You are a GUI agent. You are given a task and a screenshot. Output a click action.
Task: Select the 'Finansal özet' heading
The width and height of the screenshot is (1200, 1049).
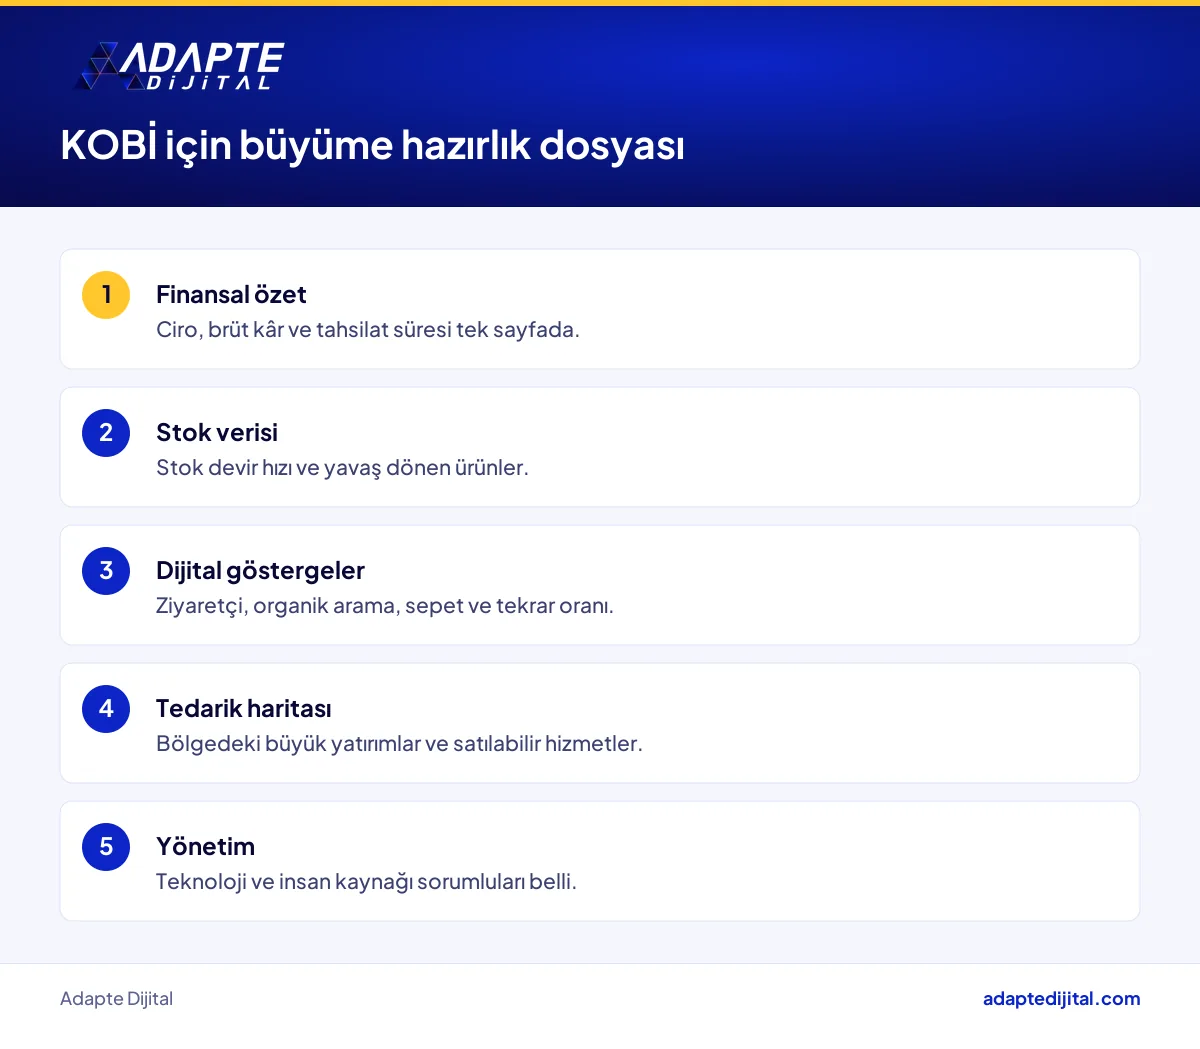[231, 294]
